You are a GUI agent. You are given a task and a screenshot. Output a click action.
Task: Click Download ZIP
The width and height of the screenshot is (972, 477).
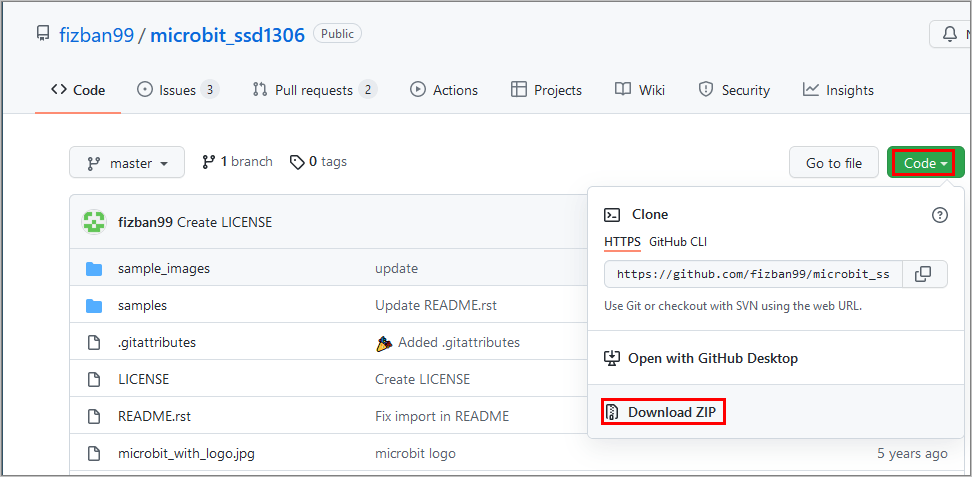664,412
